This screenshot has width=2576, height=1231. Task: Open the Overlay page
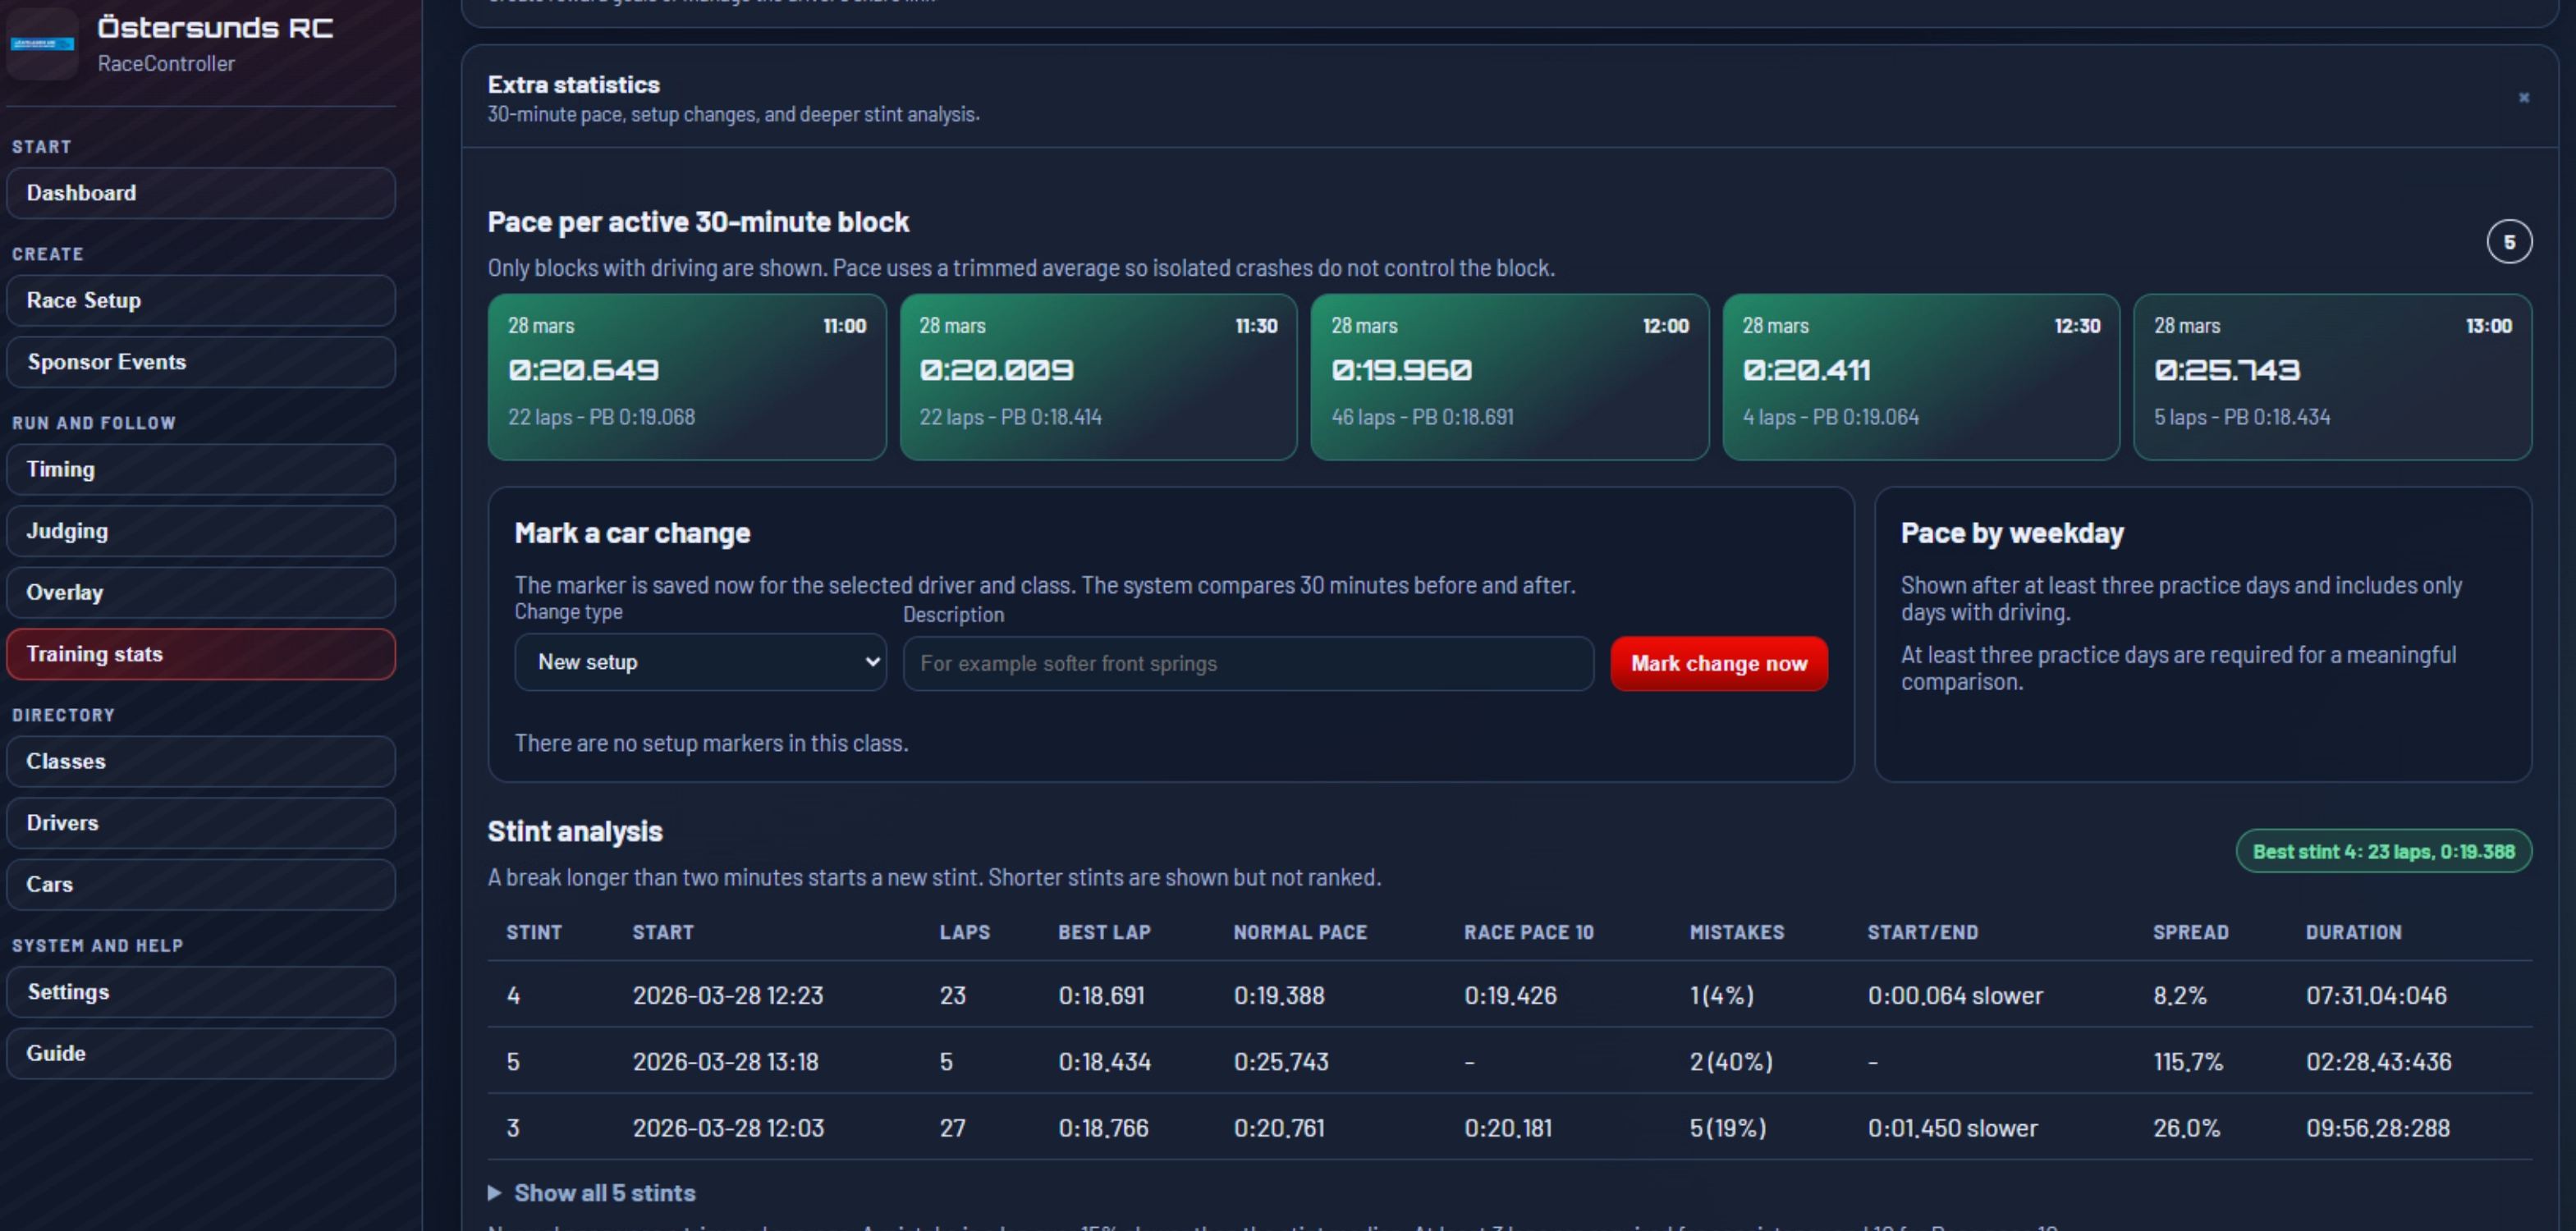[x=201, y=592]
